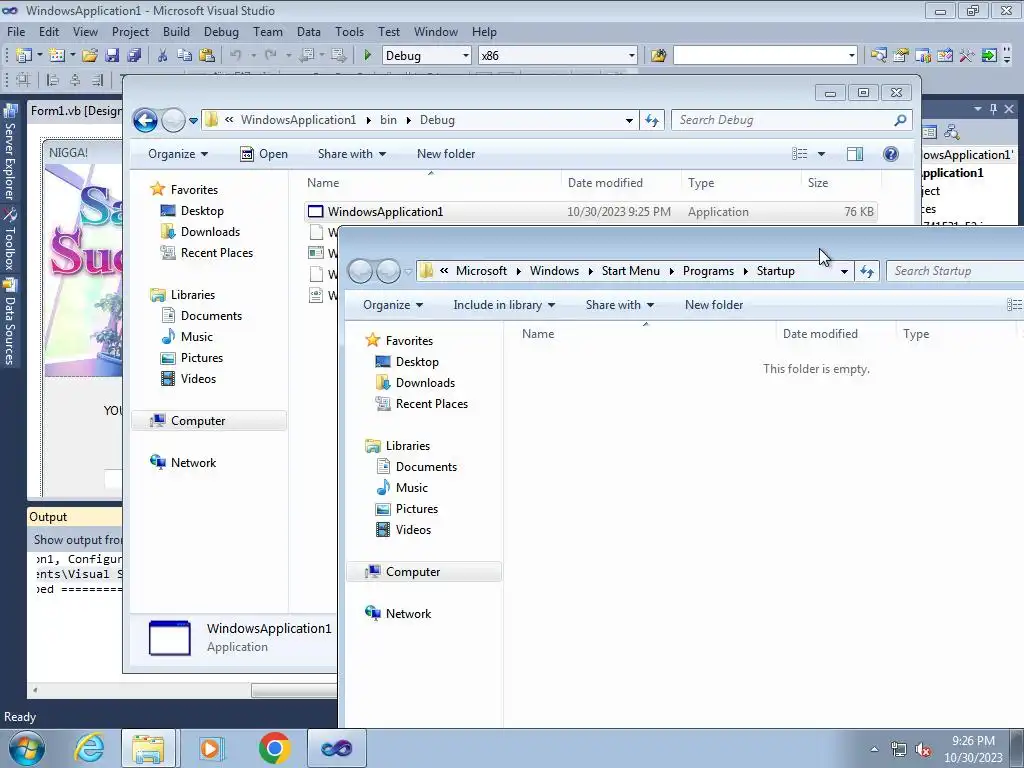Click the Navigate Forward toolbar icon
The image size is (1024, 768).
tap(338, 56)
